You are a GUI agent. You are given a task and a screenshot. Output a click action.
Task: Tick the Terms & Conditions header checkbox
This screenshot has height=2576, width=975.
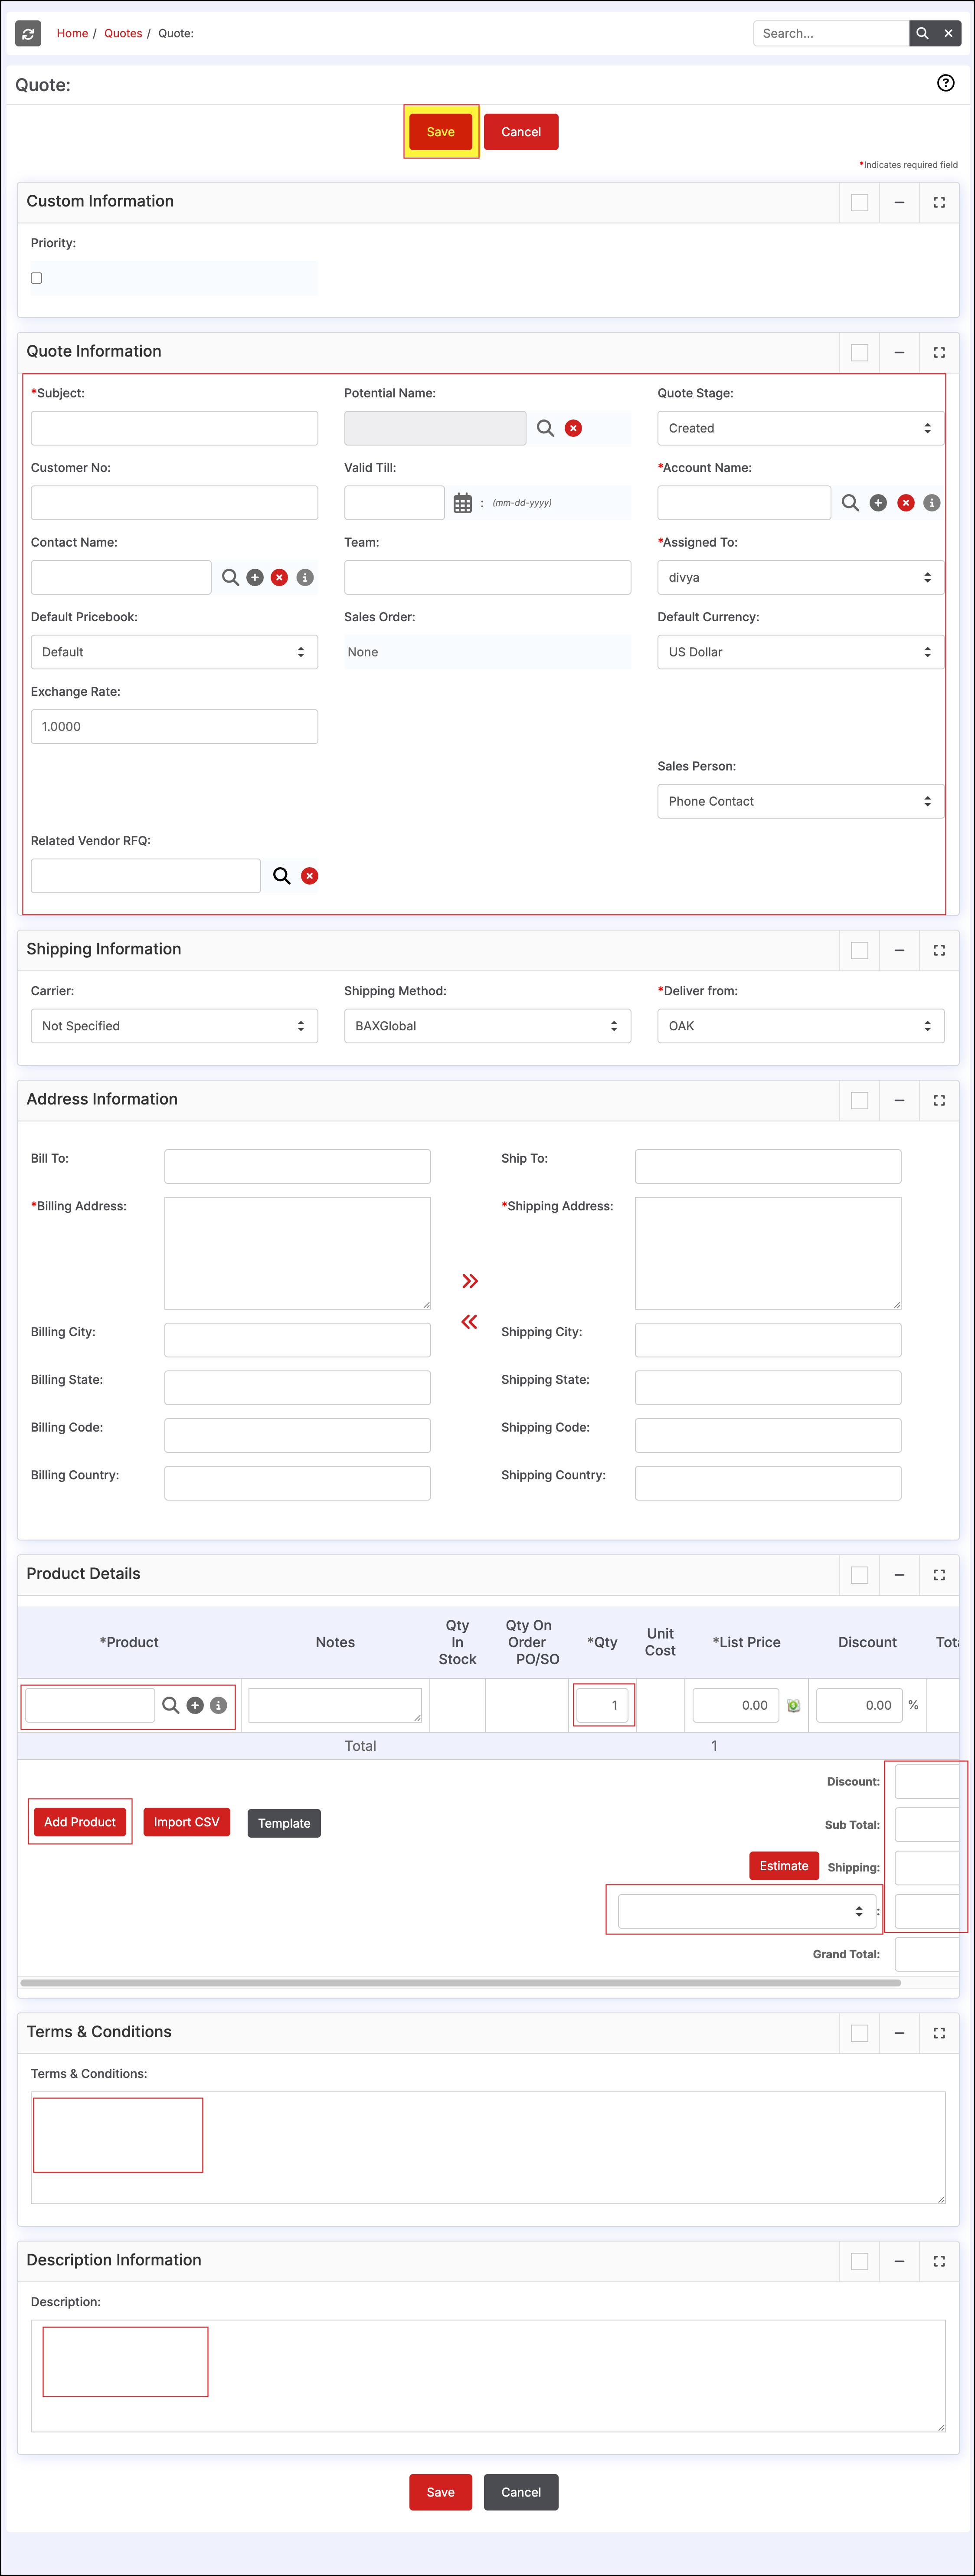click(x=859, y=2033)
